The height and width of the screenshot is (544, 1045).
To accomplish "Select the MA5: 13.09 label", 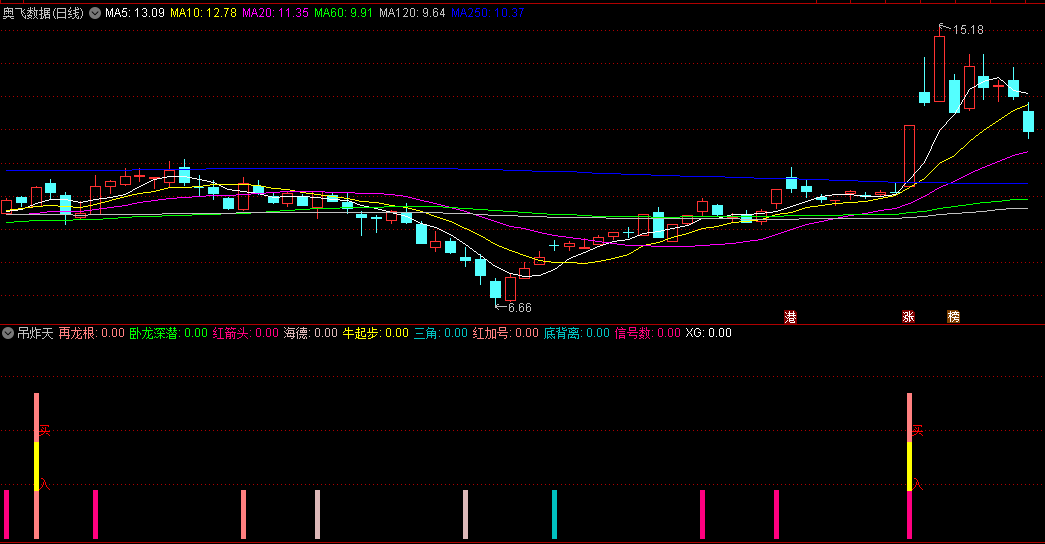I will click(x=135, y=13).
